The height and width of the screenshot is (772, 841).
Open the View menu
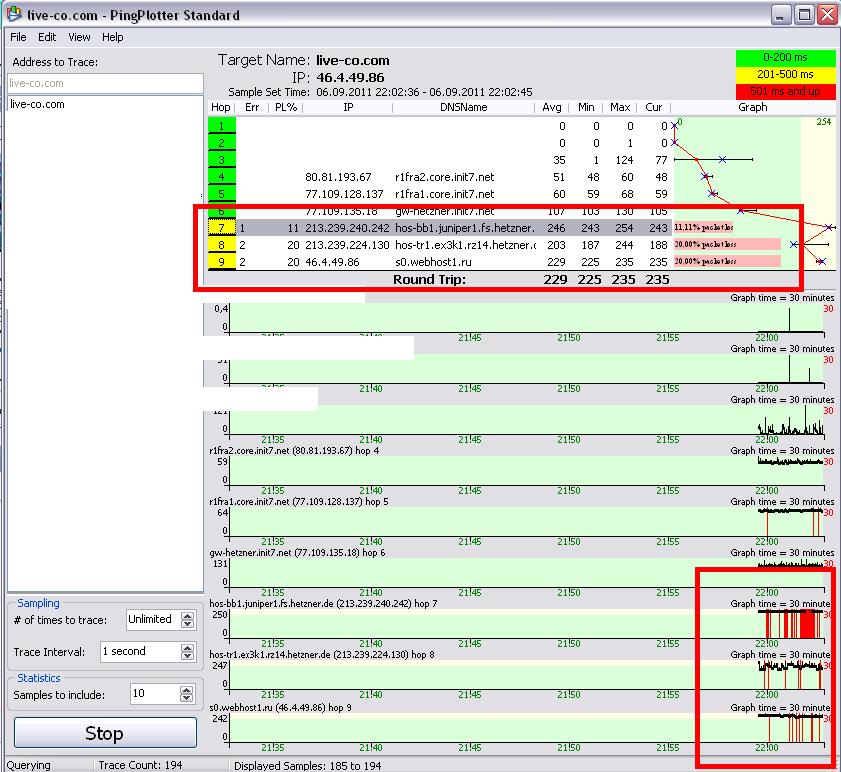coord(79,37)
